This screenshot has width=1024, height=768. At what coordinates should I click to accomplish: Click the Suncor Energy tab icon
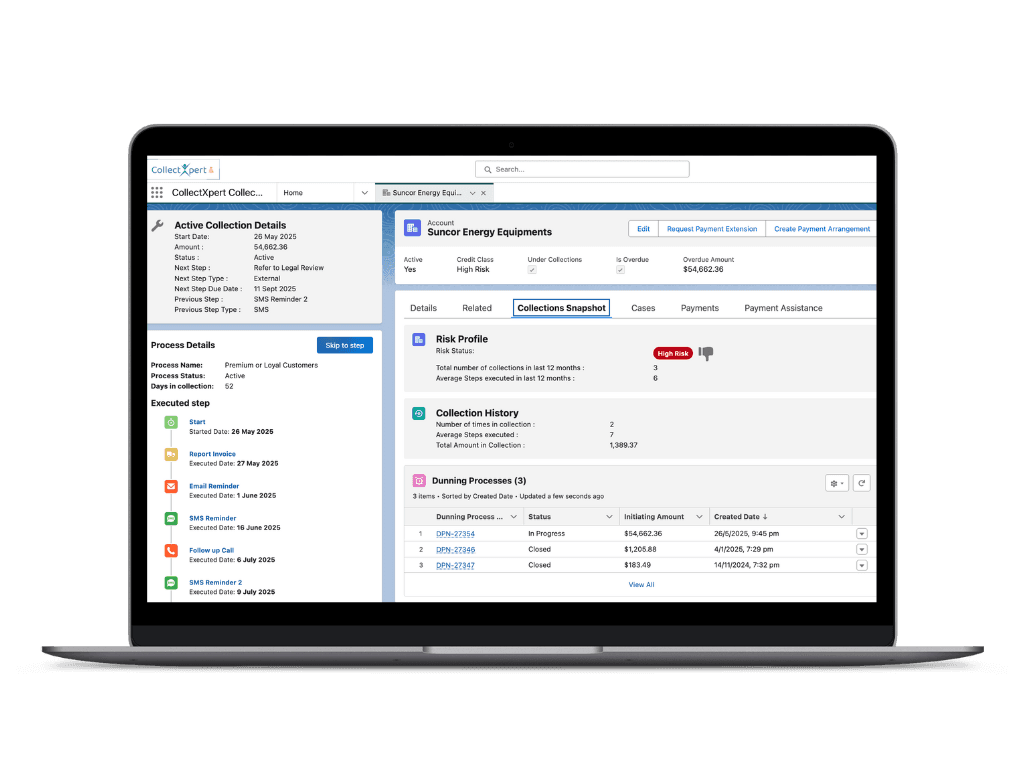click(386, 193)
